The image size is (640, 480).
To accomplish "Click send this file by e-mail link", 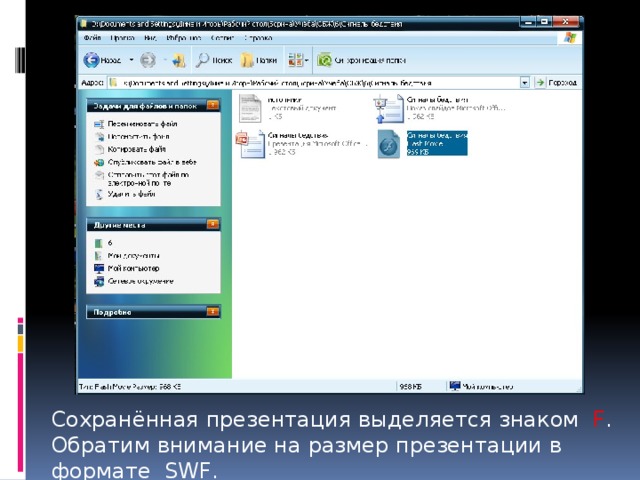I will coord(148,179).
